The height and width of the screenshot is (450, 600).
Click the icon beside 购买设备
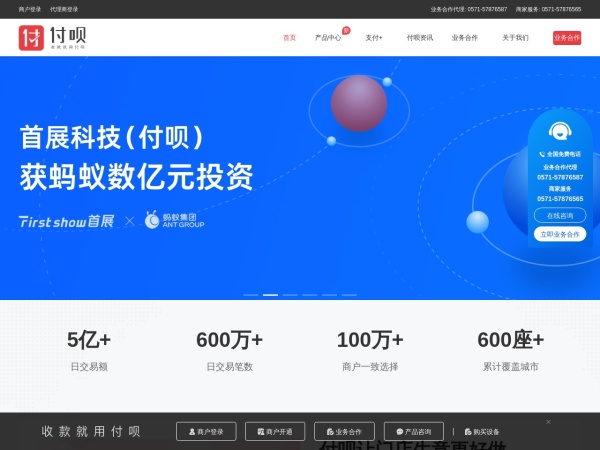pyautogui.click(x=468, y=432)
